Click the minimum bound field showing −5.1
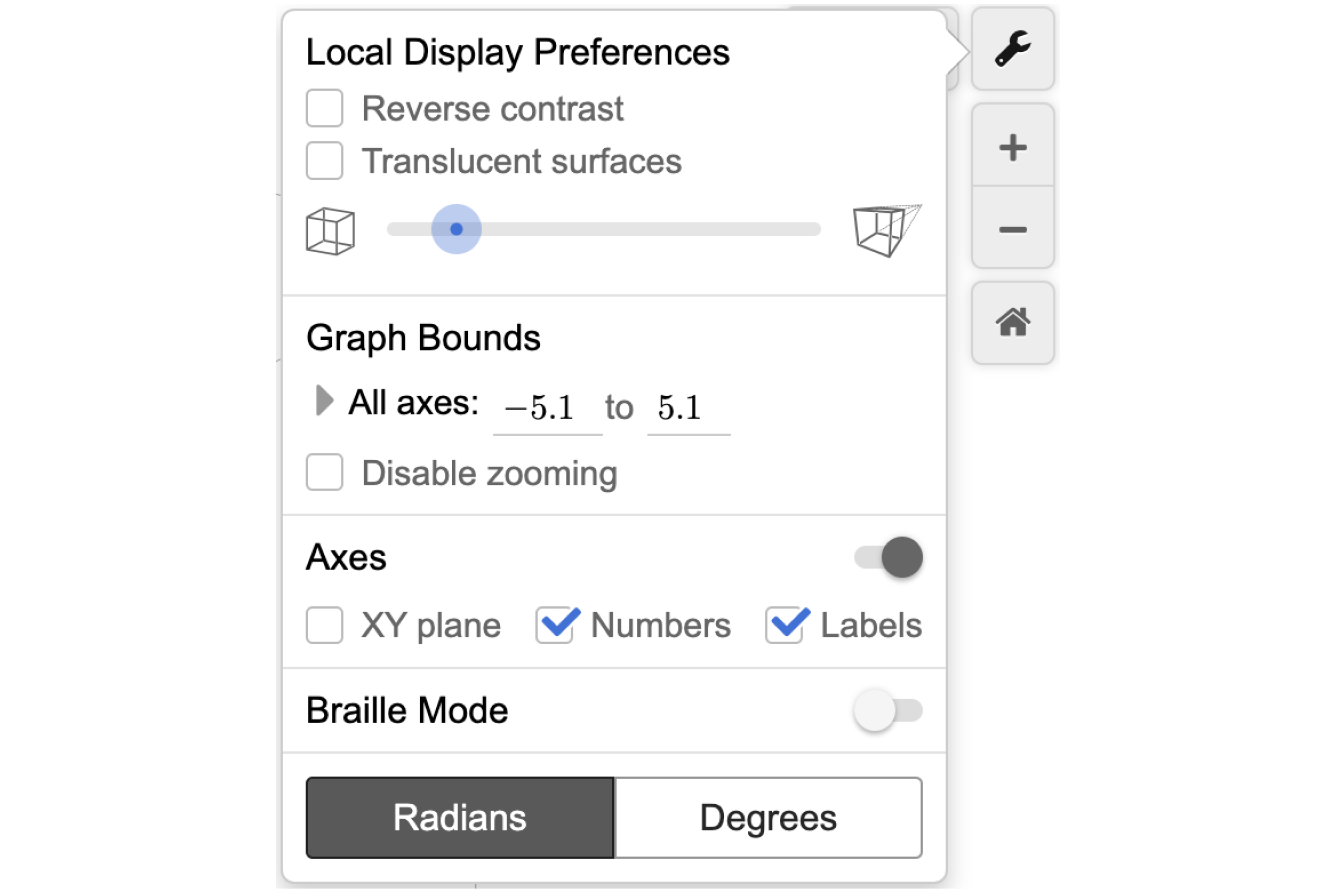Screen dimensions: 1336x890 coord(547,408)
